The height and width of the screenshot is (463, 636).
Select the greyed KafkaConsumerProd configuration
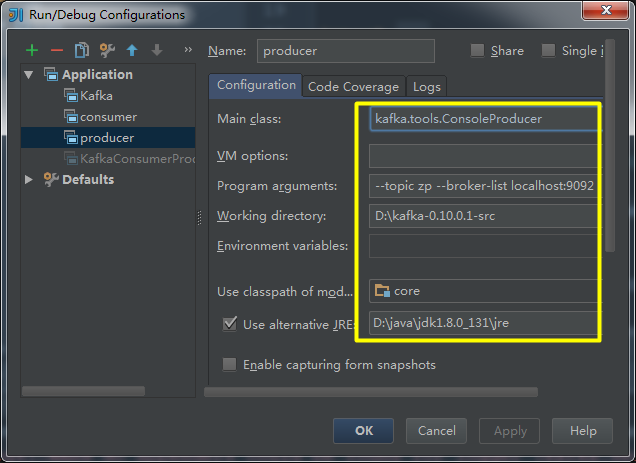coord(129,159)
